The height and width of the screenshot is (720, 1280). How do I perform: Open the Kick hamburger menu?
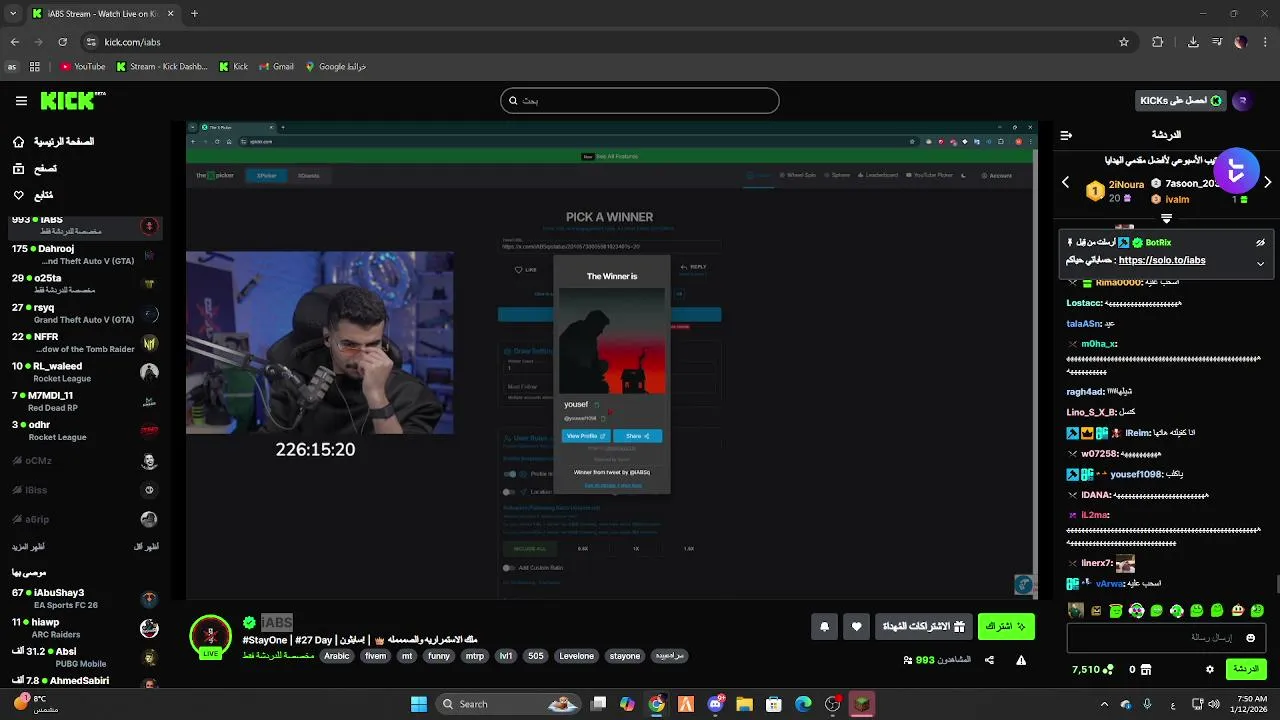click(x=21, y=101)
